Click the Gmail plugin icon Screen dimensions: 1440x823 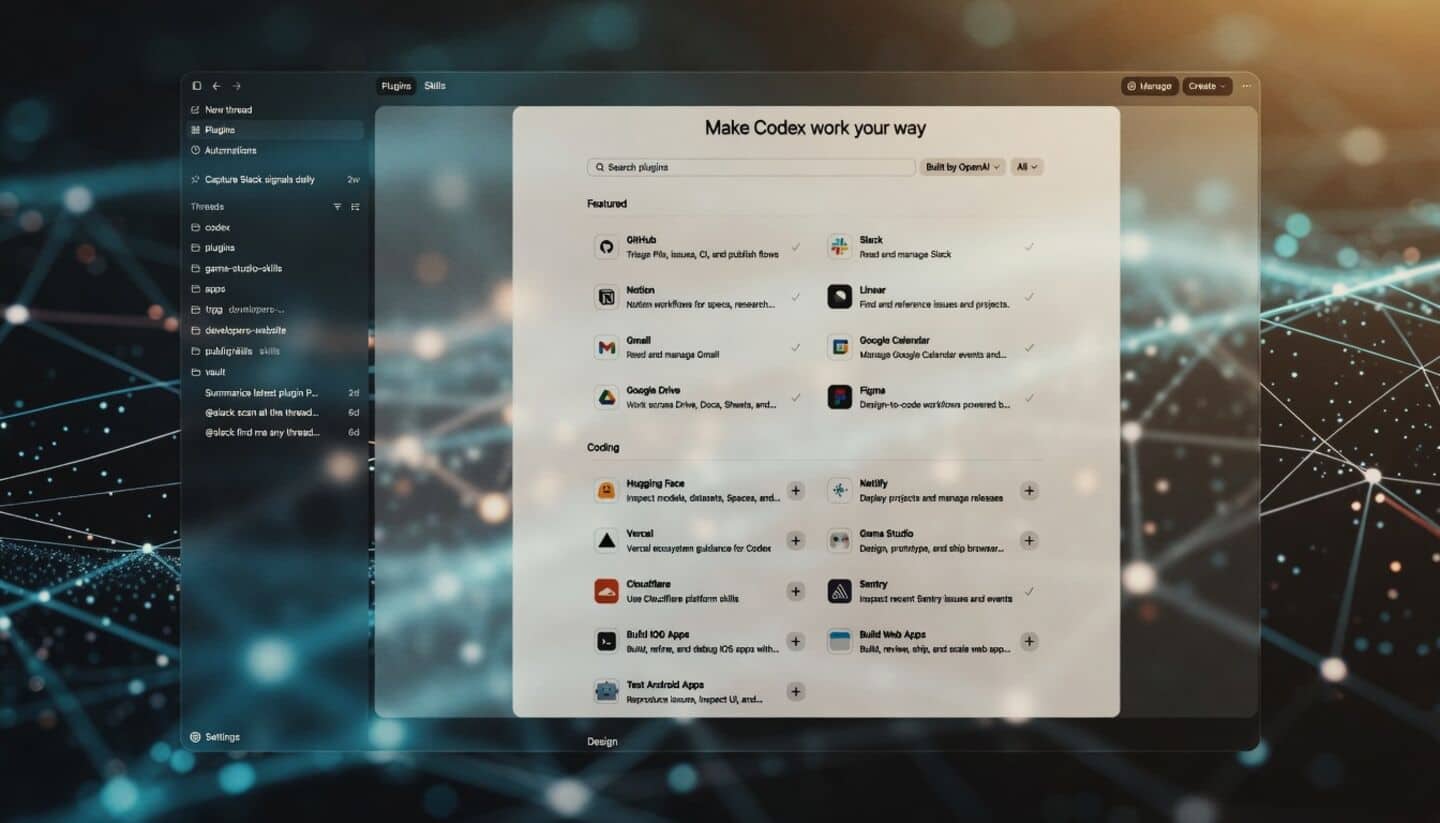click(x=606, y=347)
